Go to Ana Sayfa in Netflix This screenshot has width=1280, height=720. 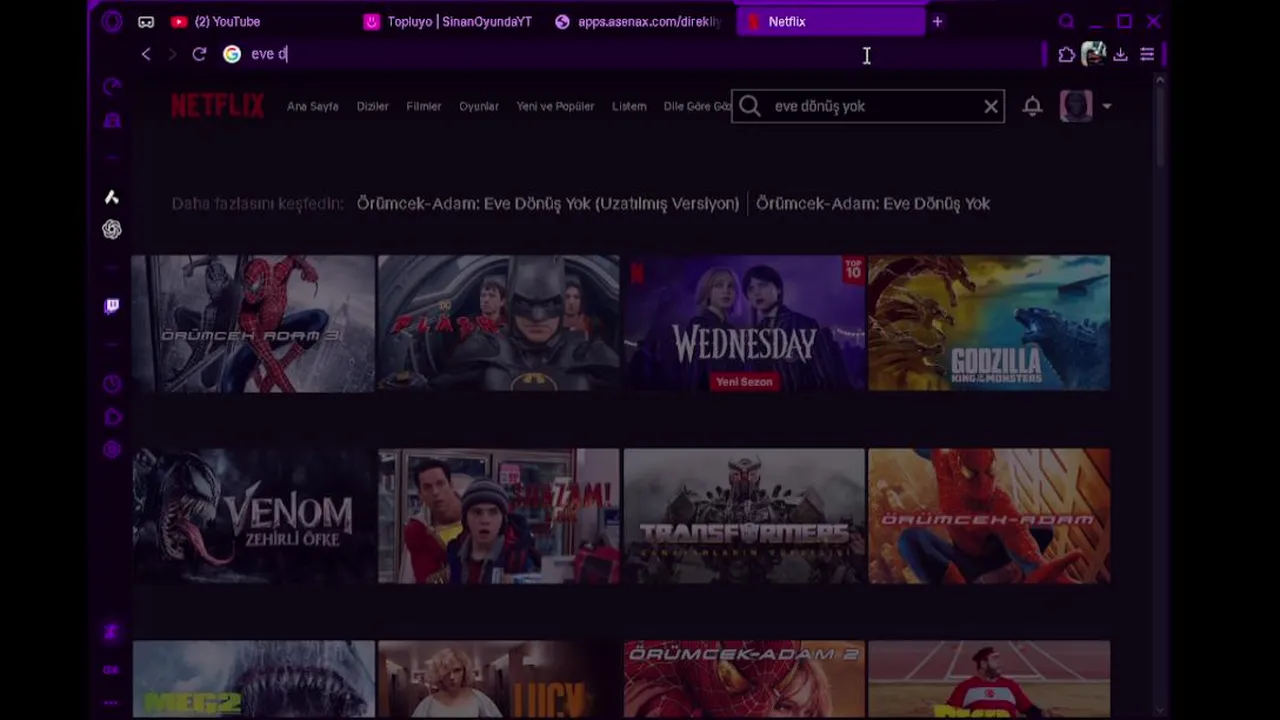tap(313, 106)
